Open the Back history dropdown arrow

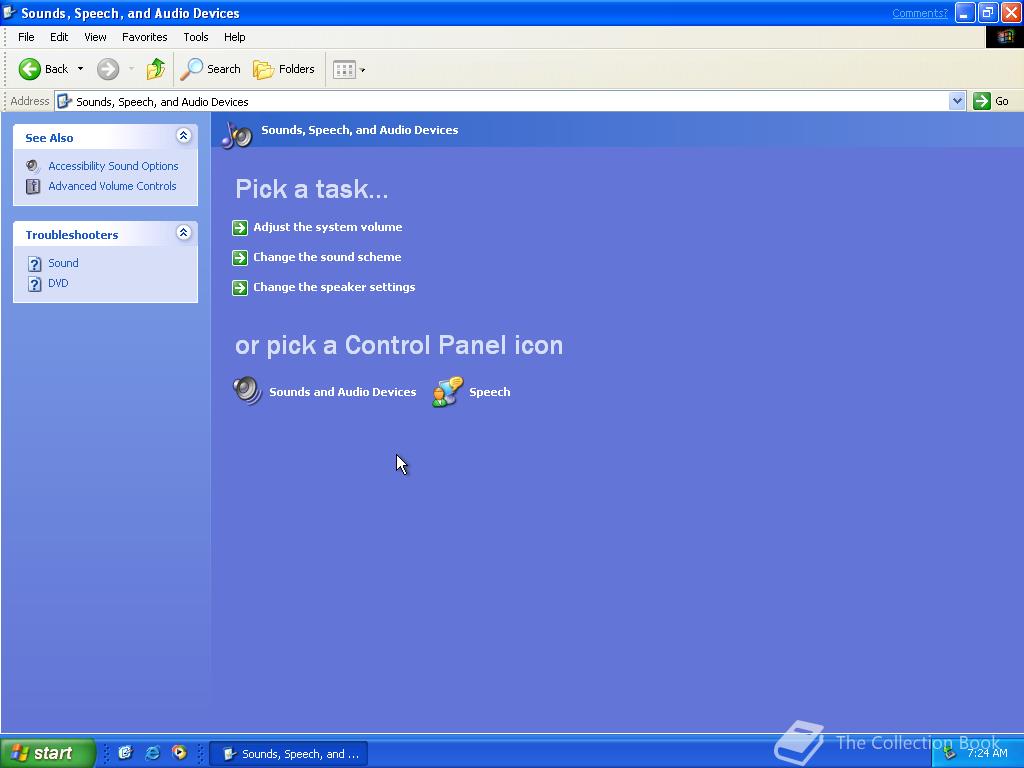[x=80, y=69]
